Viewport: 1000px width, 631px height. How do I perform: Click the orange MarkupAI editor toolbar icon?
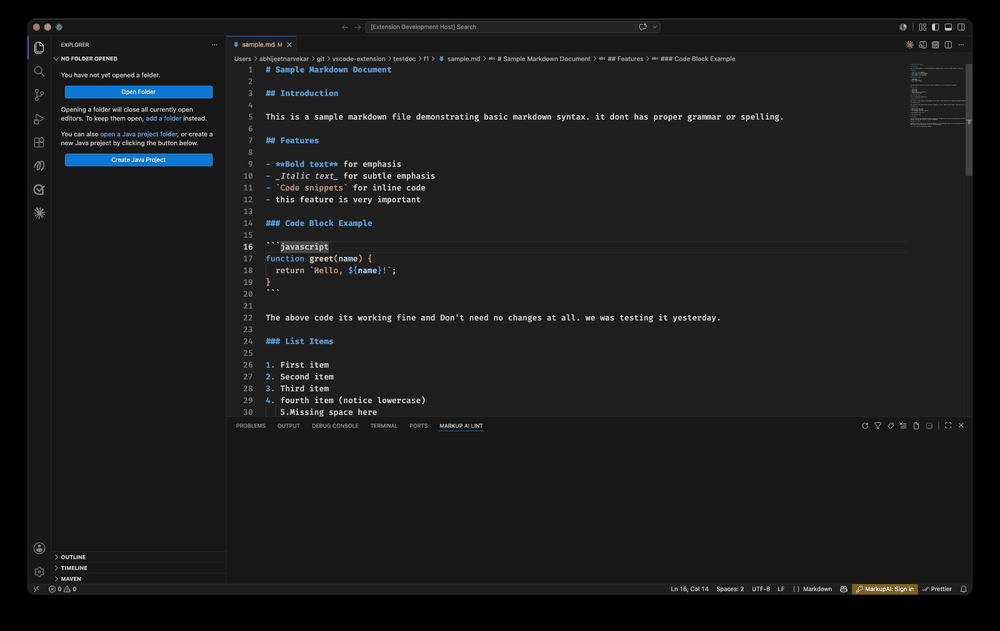909,45
